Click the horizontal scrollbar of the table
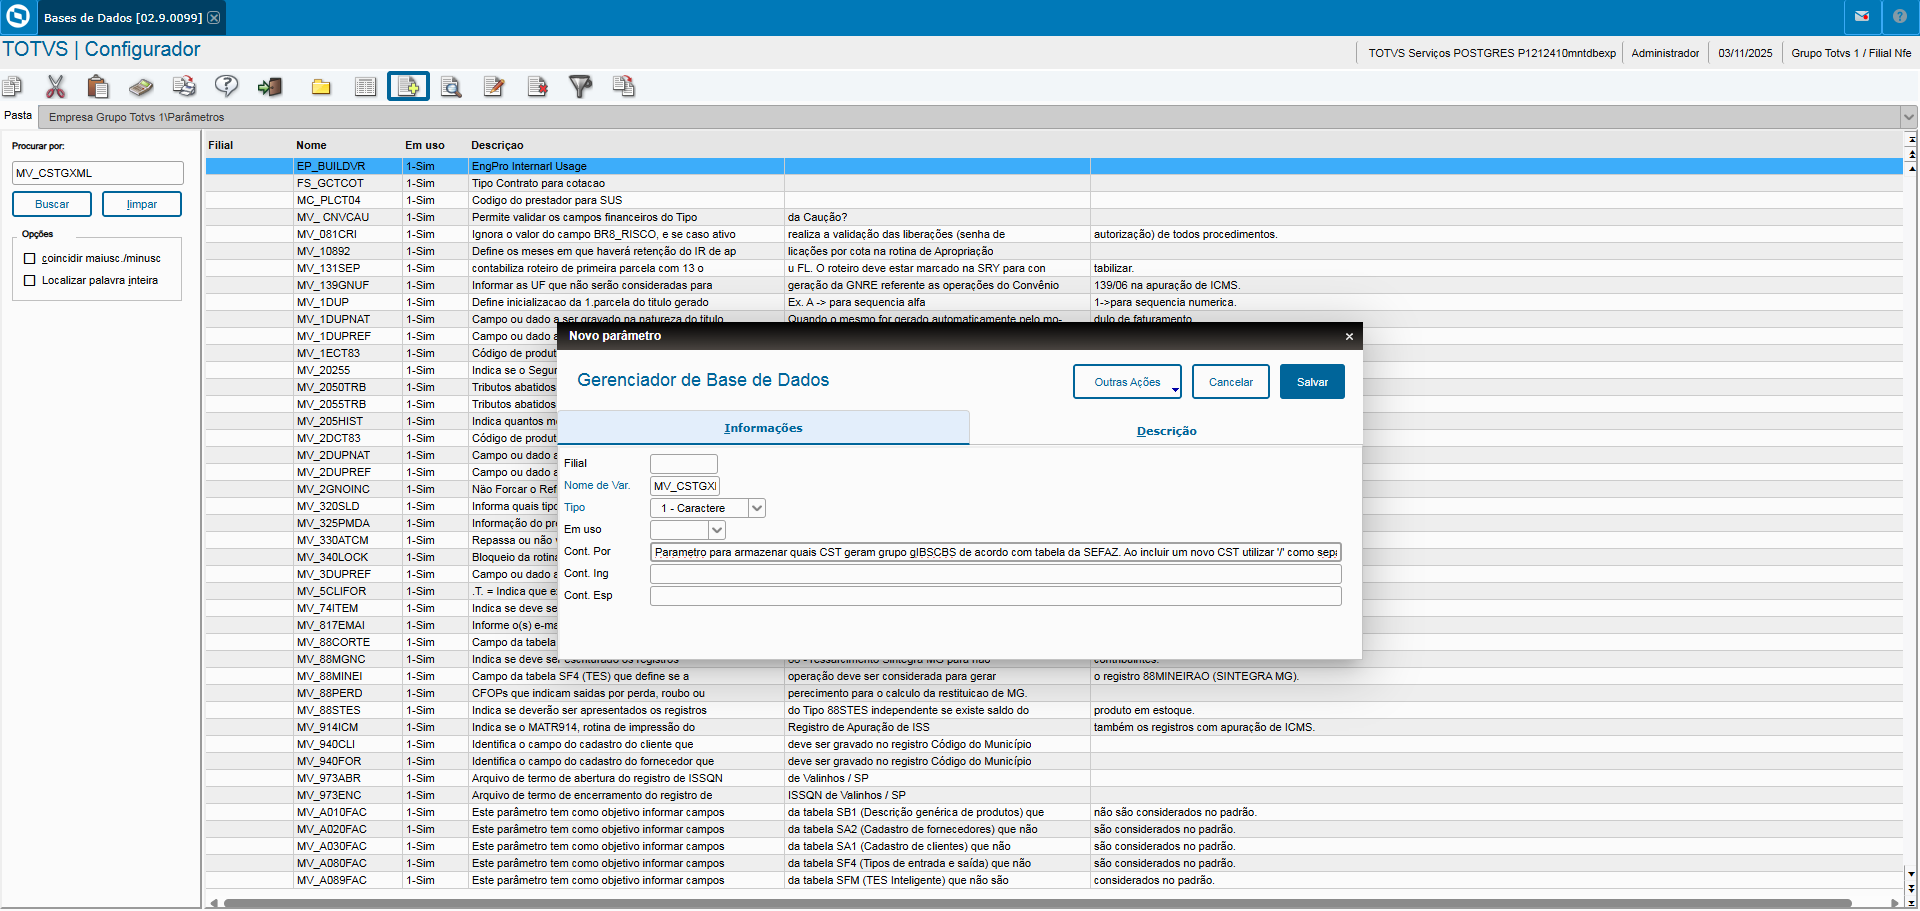This screenshot has height=911, width=1920. pos(1038,903)
